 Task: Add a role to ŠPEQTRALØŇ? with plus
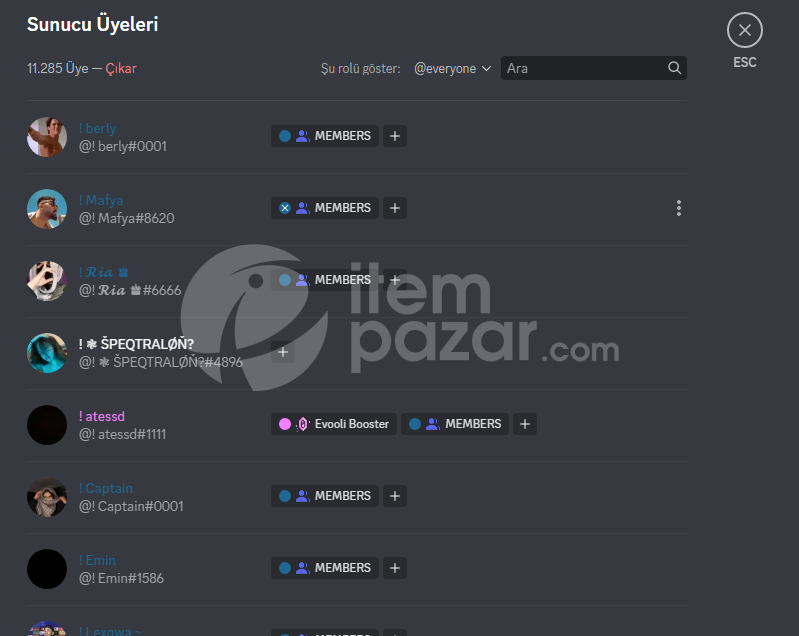pyautogui.click(x=283, y=352)
